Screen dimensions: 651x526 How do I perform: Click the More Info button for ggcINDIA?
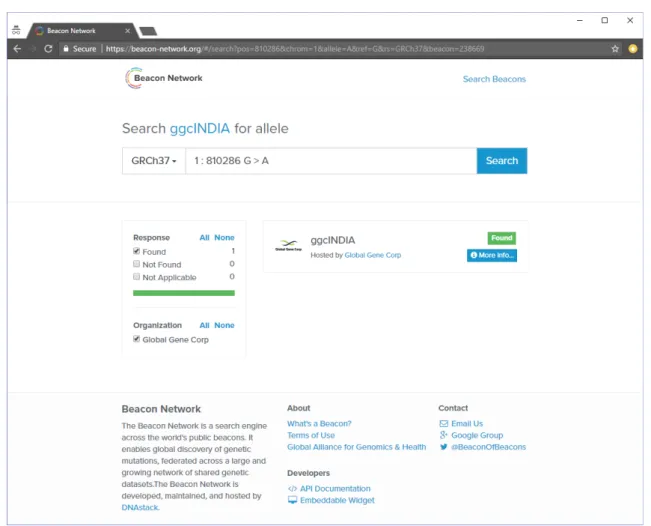coord(492,255)
